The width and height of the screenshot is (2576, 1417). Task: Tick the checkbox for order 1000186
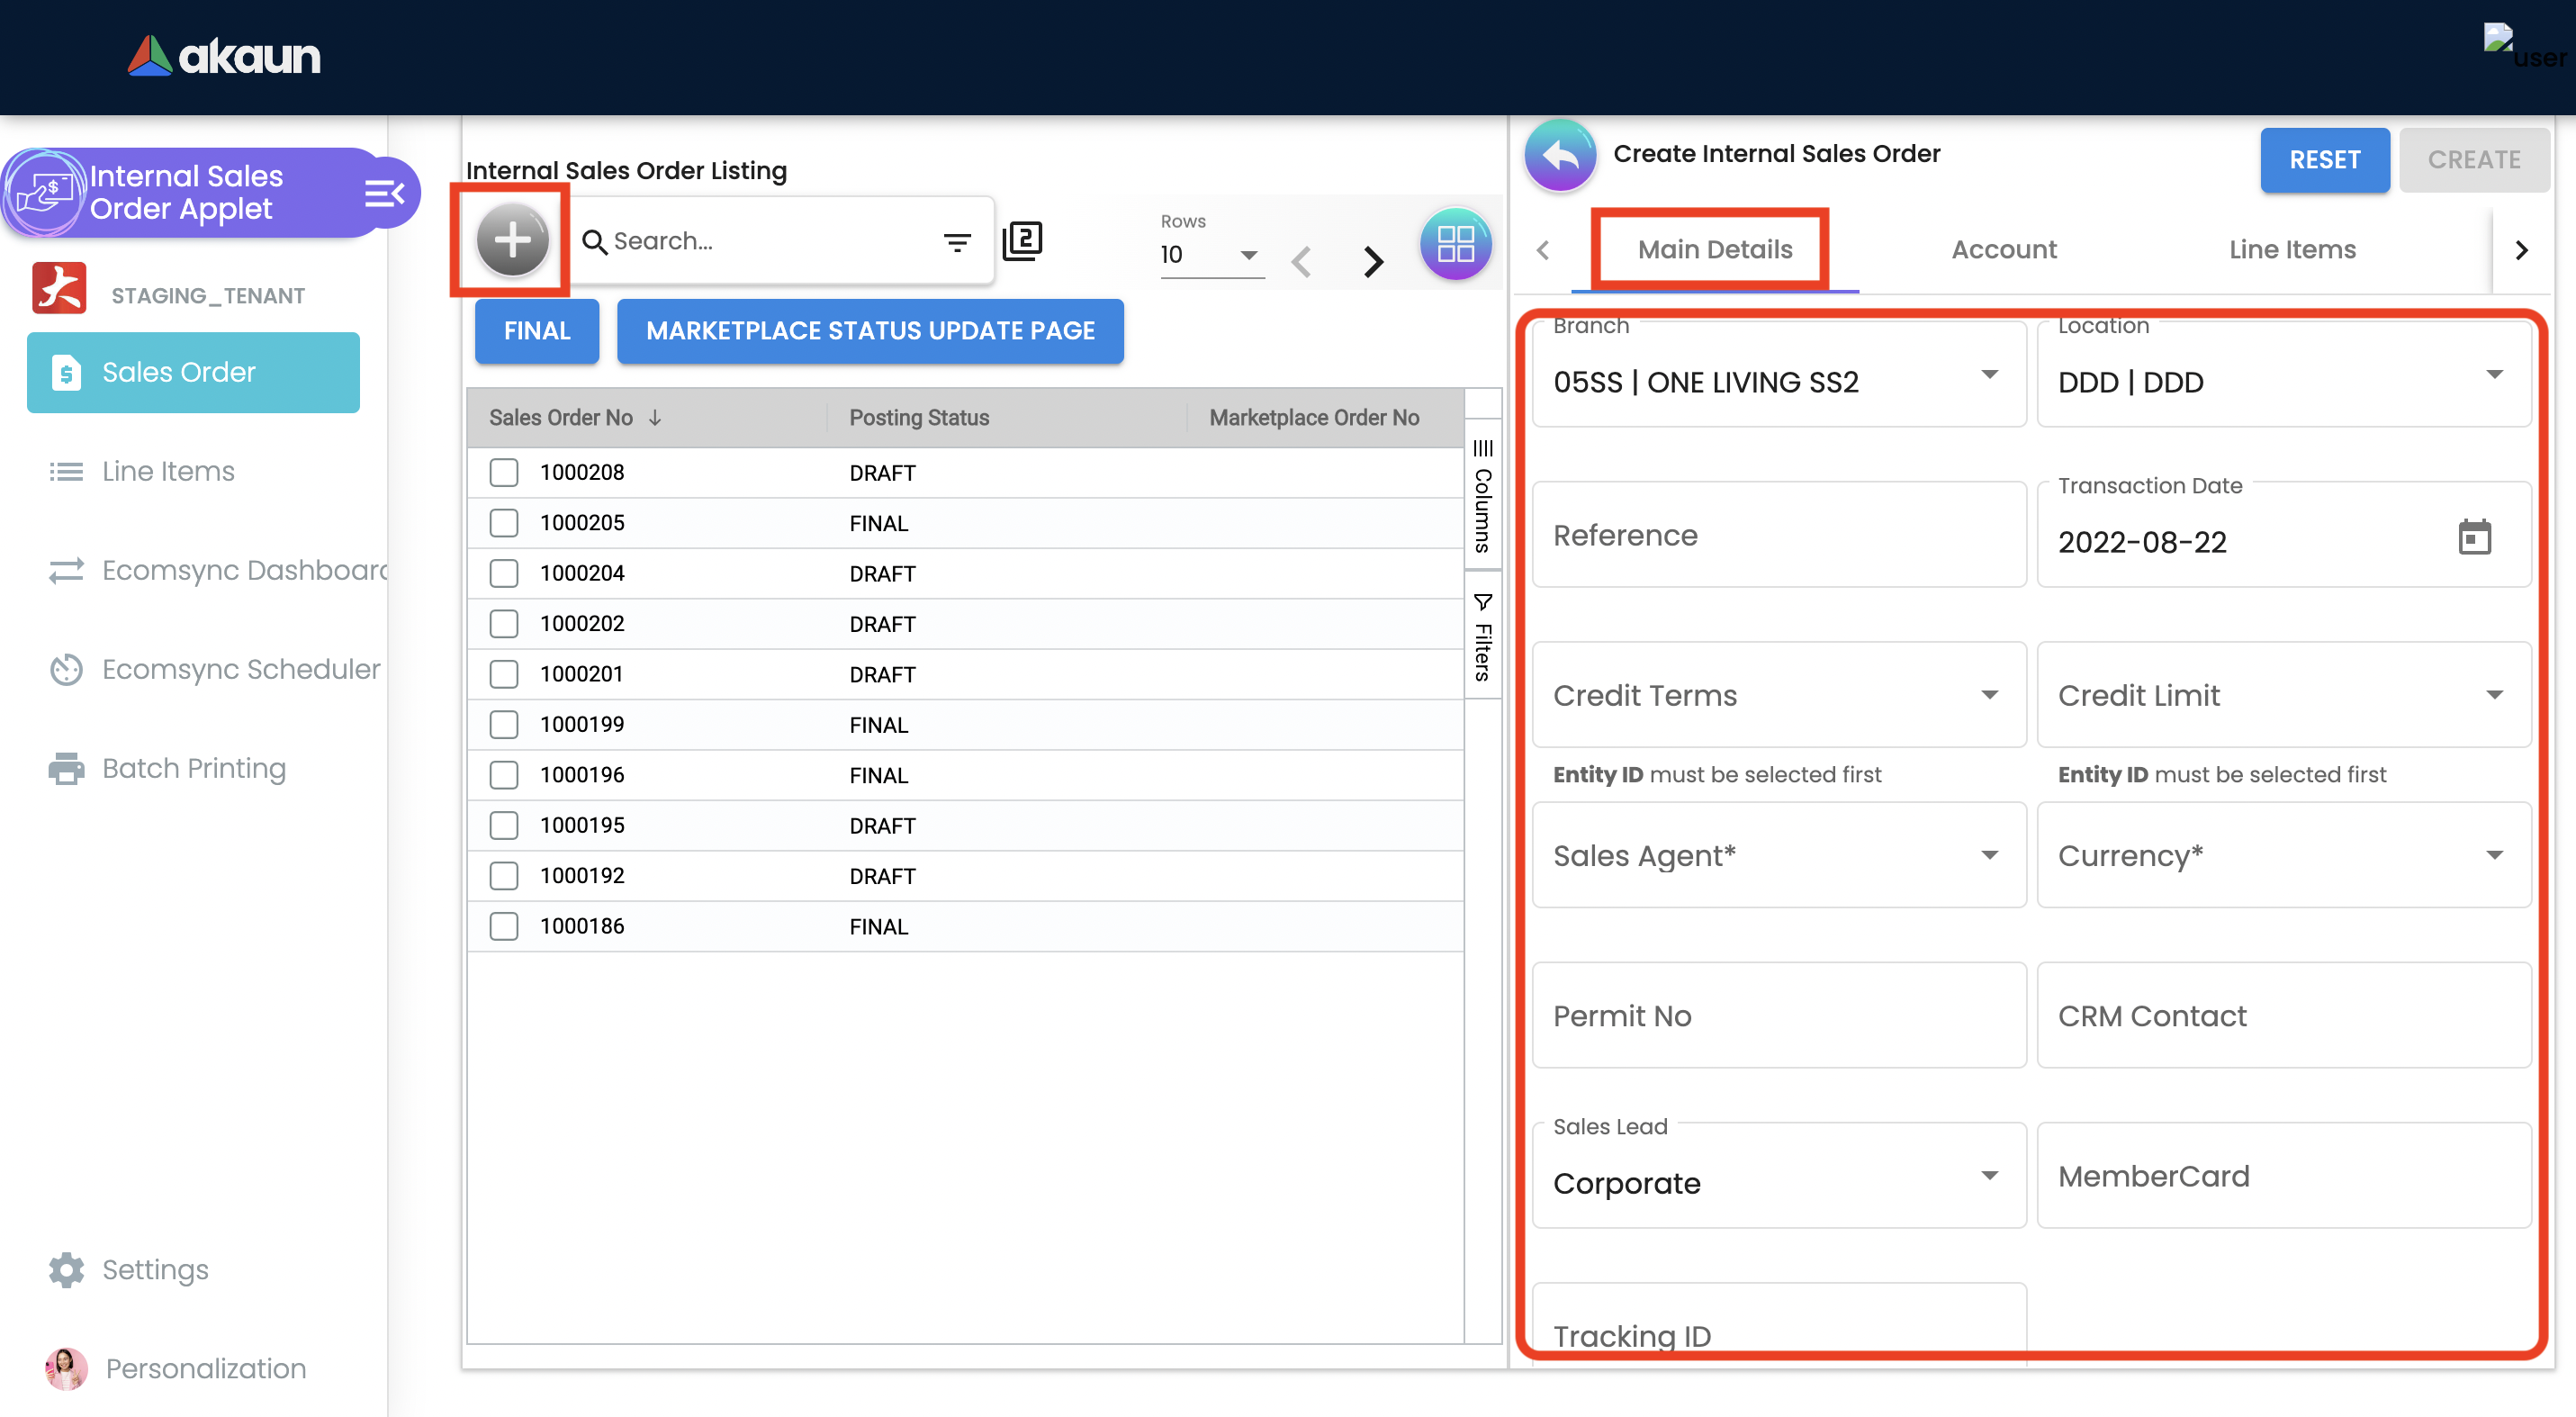point(504,926)
